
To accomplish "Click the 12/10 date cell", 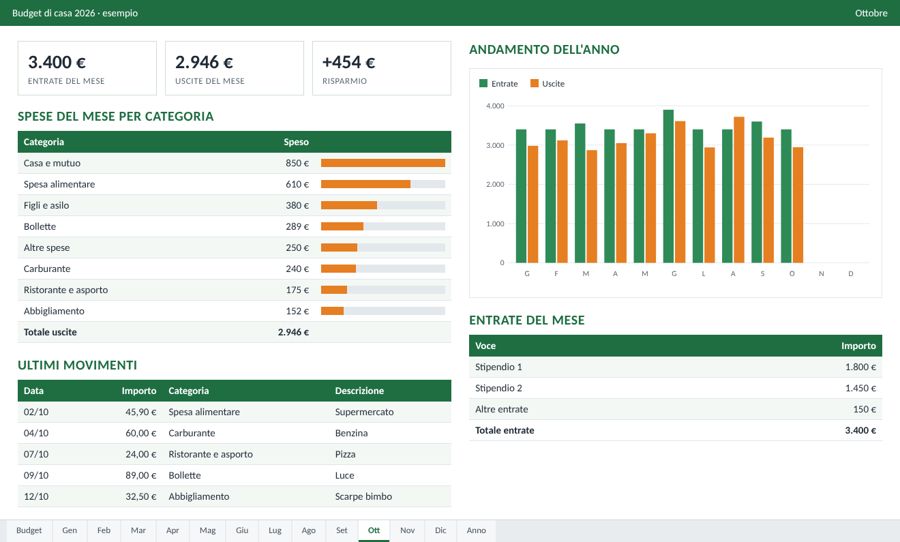I will tap(36, 497).
